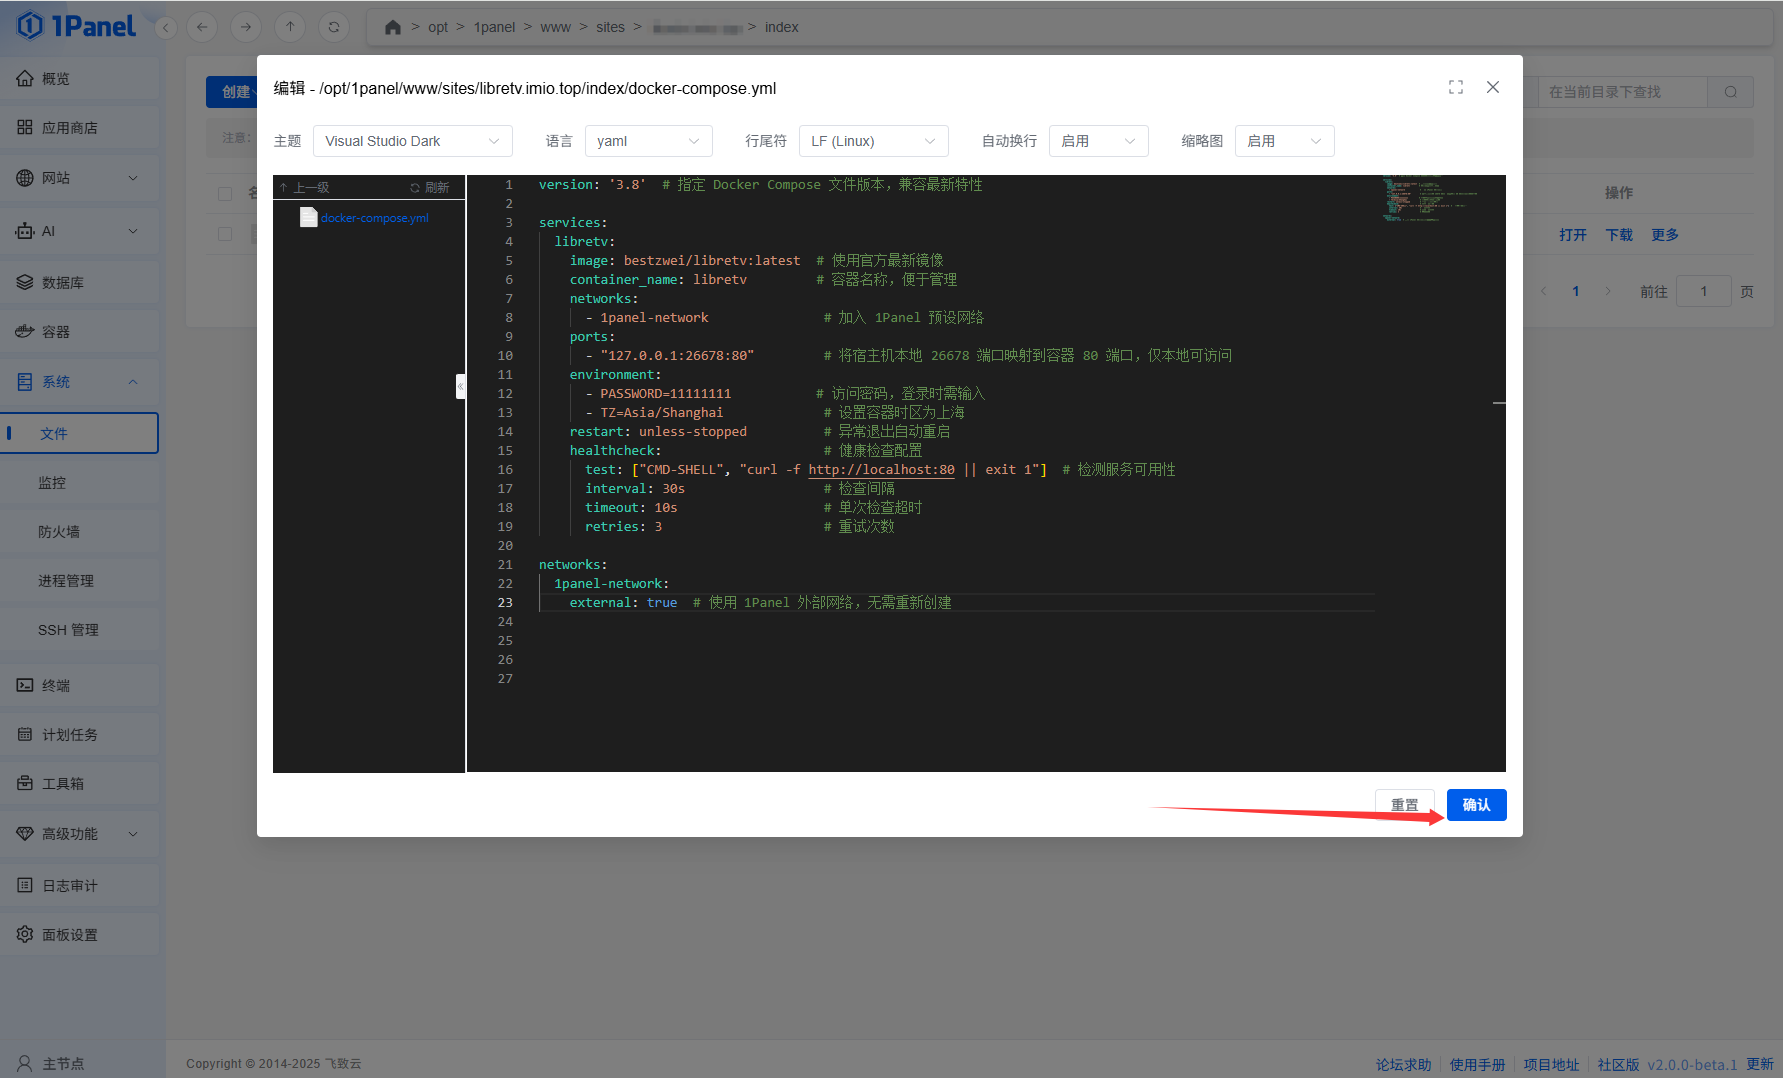Click the 'sites' breadcrumb segment
Screen dimensions: 1783x1078
click(x=610, y=27)
